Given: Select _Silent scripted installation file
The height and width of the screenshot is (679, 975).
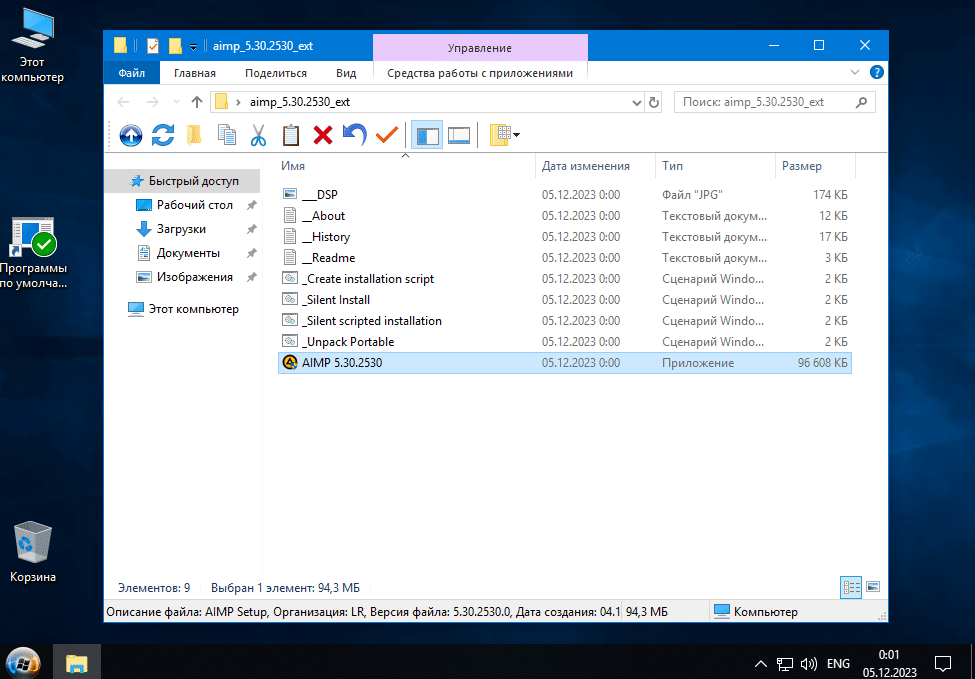Looking at the screenshot, I should click(565, 321).
